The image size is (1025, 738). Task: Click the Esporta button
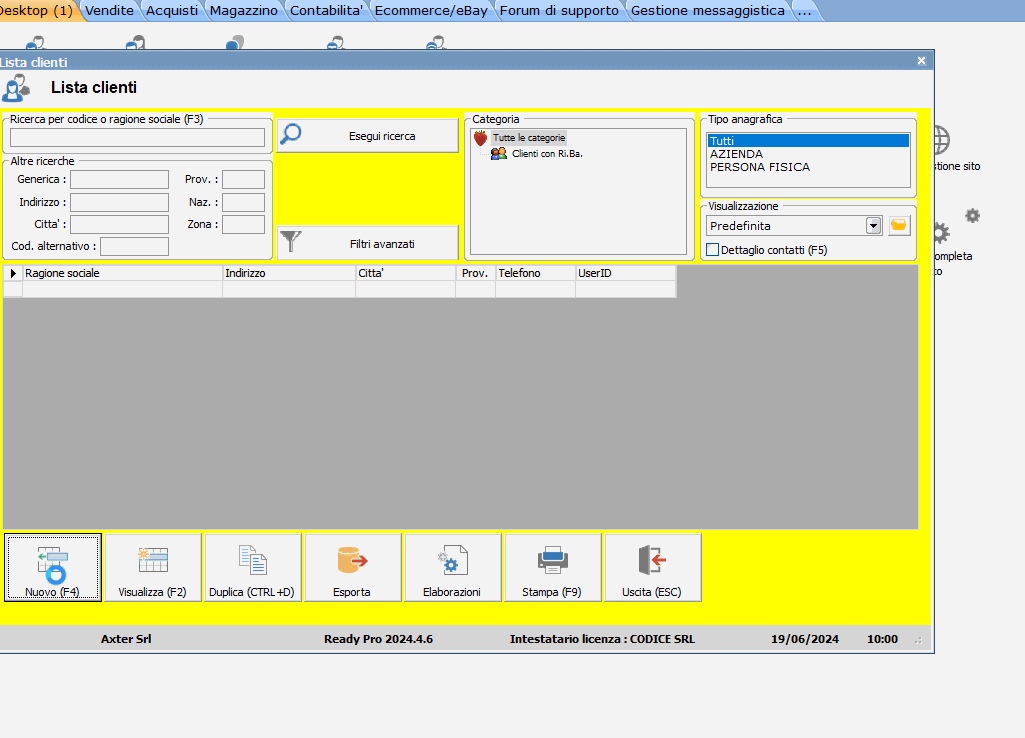352,567
